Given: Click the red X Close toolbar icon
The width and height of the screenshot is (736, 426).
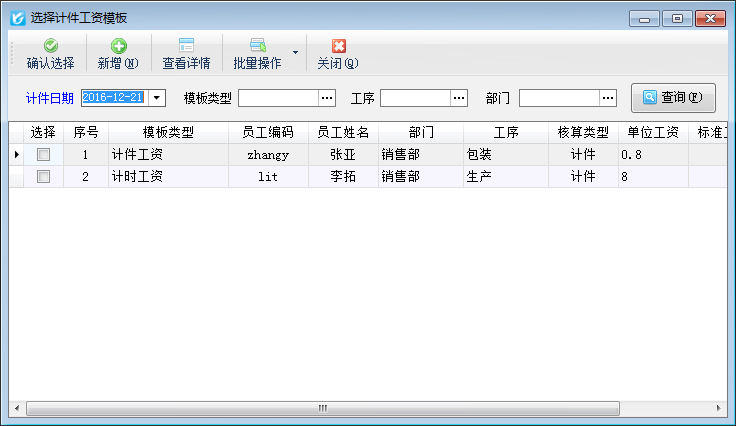Looking at the screenshot, I should [x=338, y=46].
